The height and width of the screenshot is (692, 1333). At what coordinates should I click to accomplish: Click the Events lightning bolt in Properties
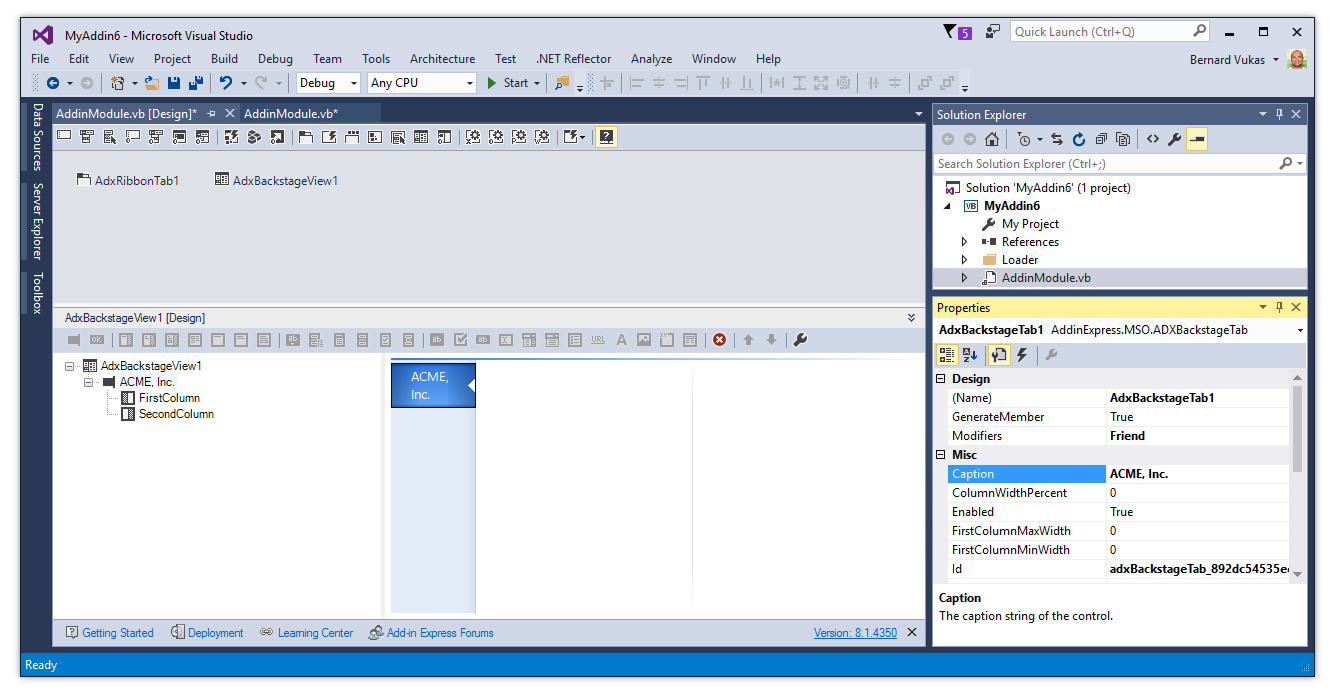pyautogui.click(x=1022, y=355)
